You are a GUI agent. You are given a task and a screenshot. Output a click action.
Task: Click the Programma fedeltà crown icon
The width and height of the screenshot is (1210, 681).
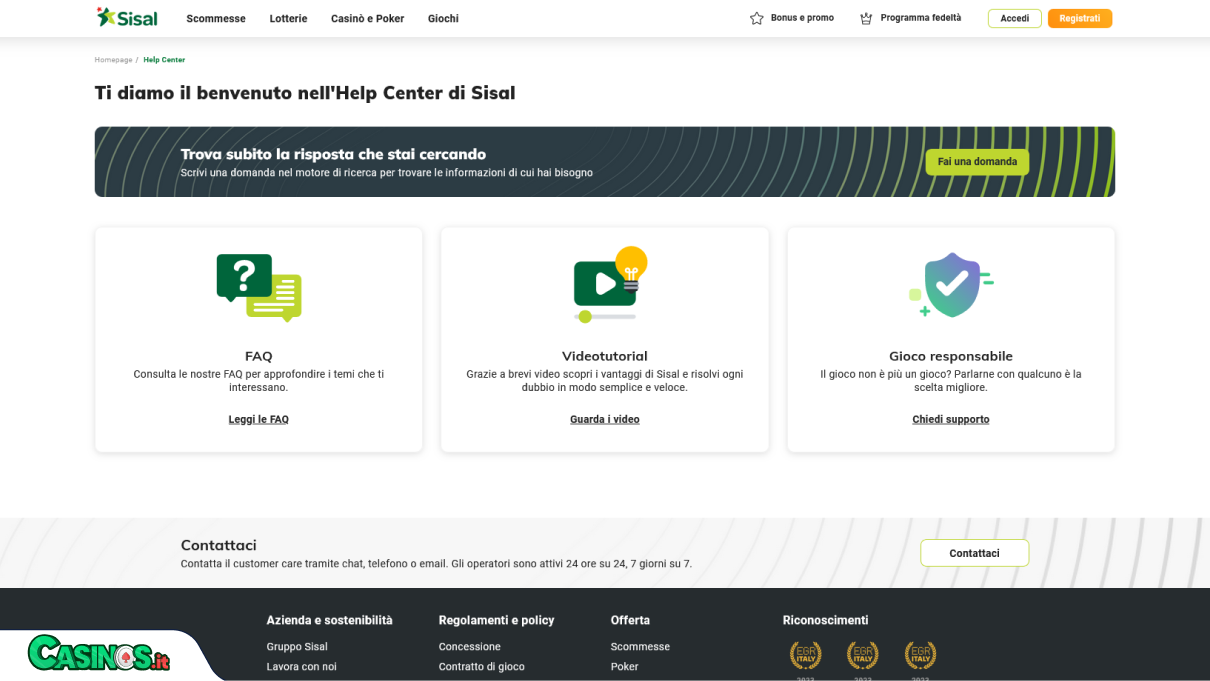[866, 18]
